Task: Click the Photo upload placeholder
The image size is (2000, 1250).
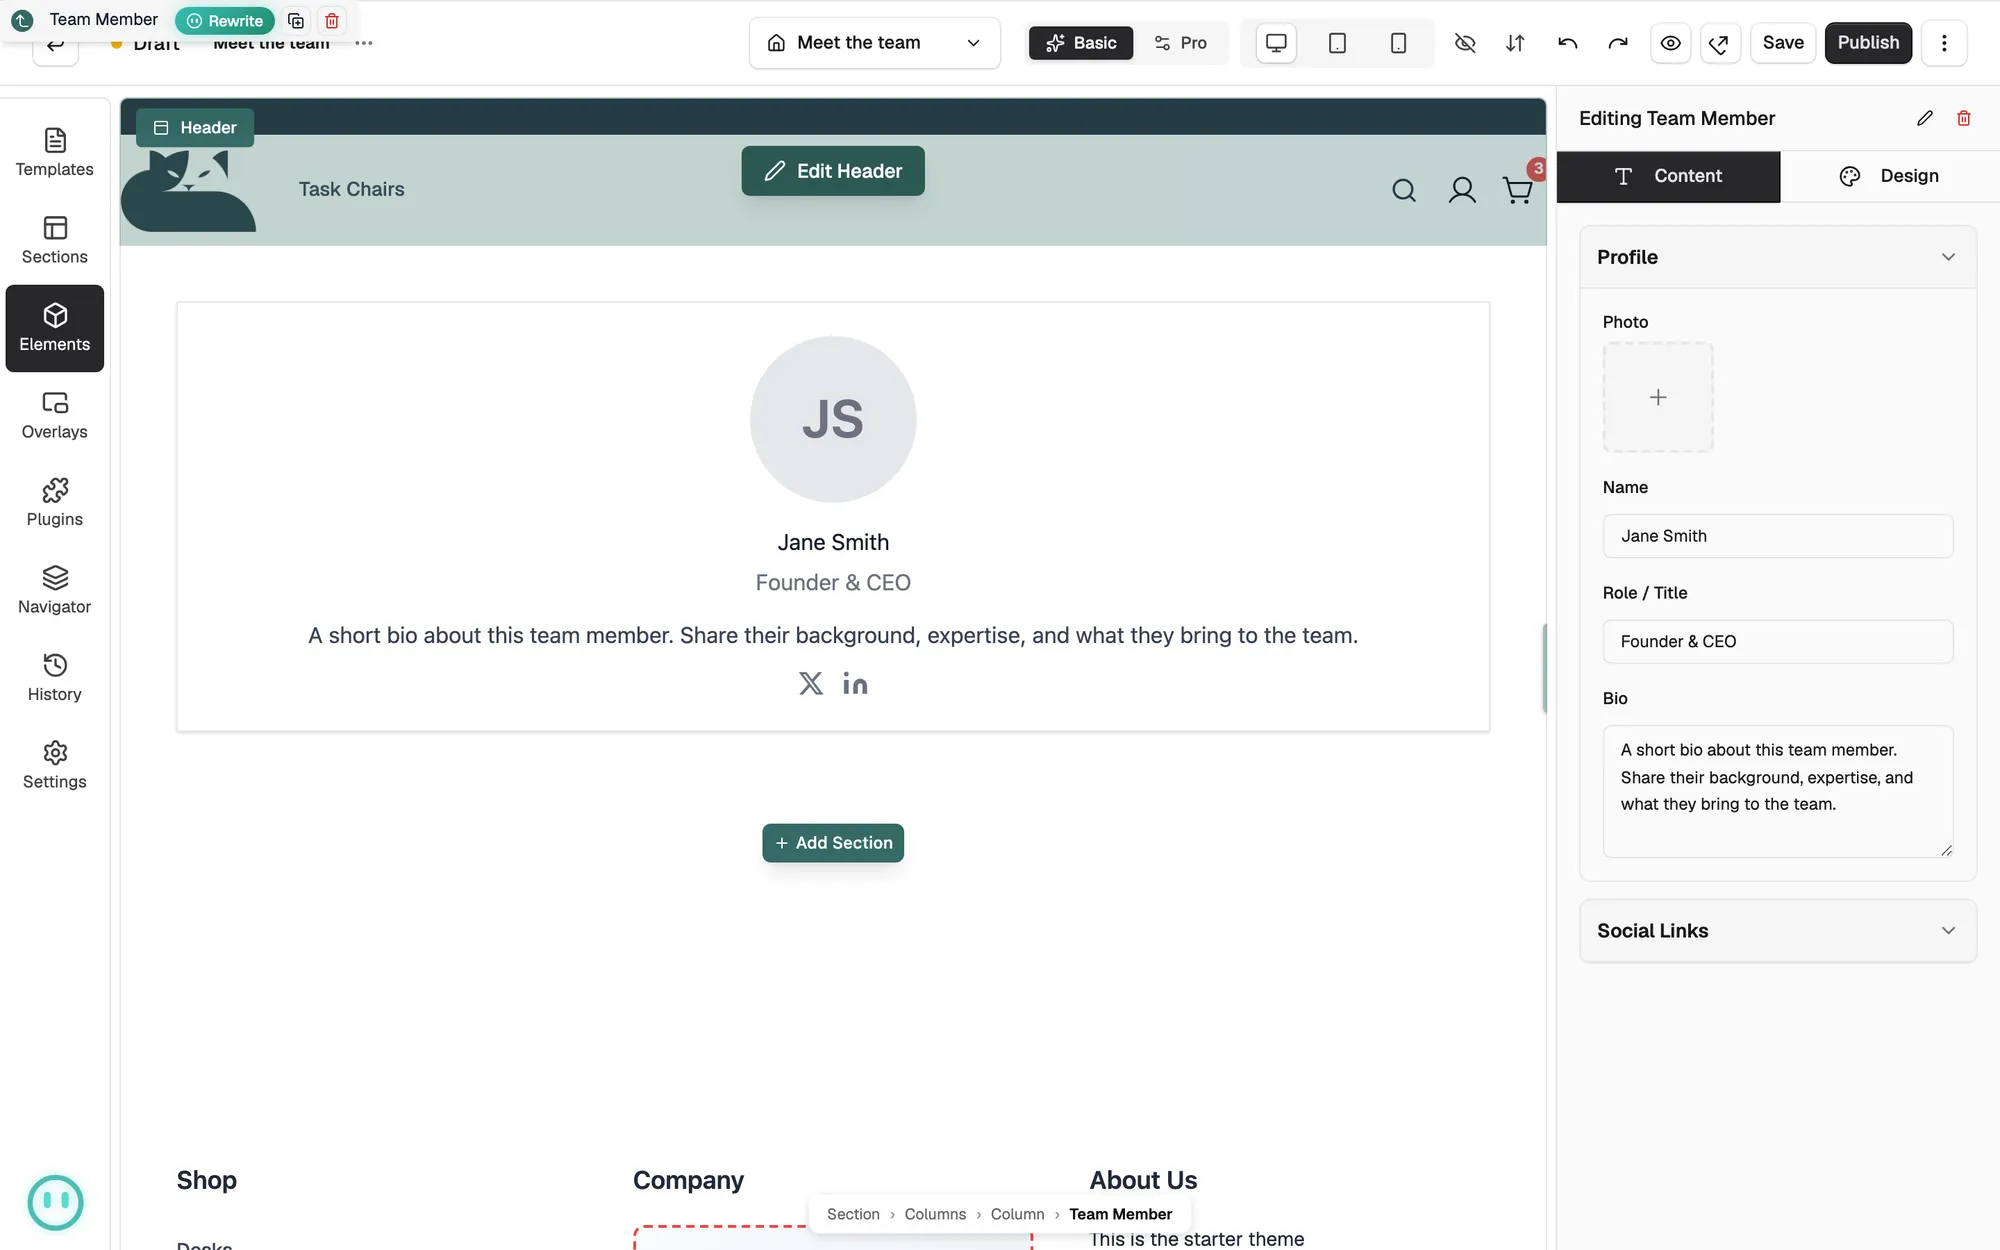Action: tap(1658, 397)
